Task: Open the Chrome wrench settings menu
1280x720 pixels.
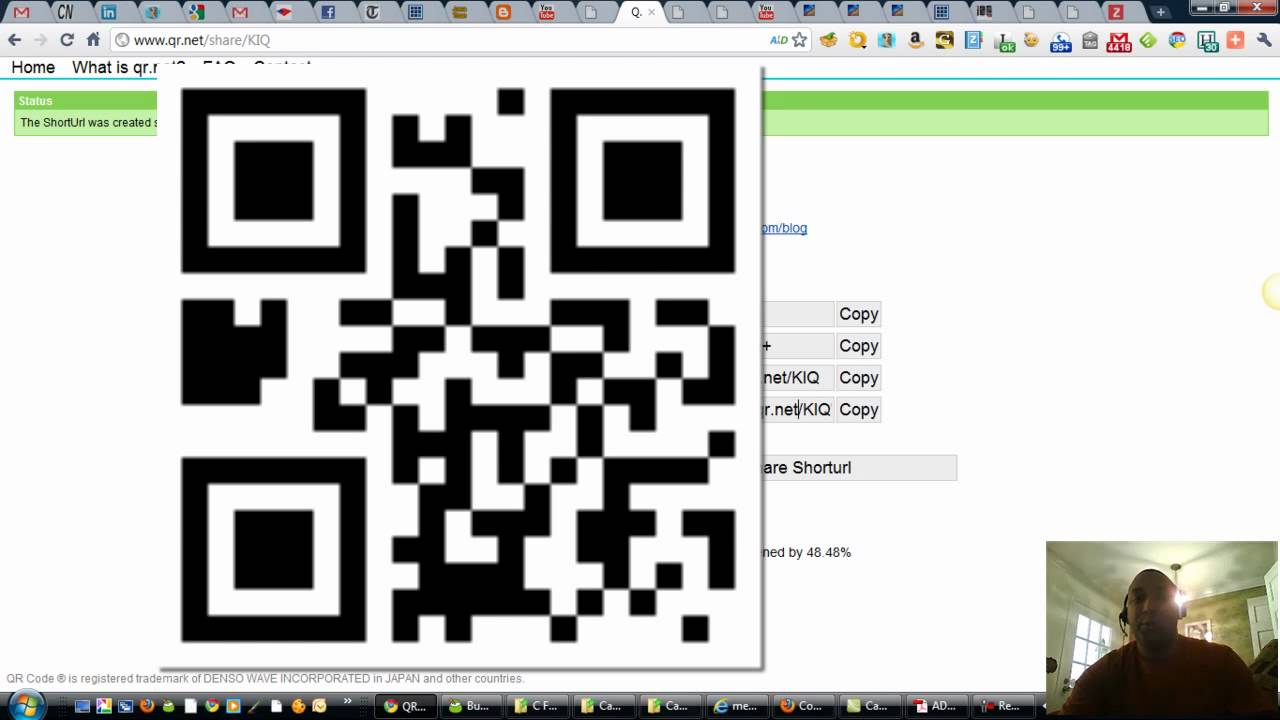Action: click(1264, 40)
